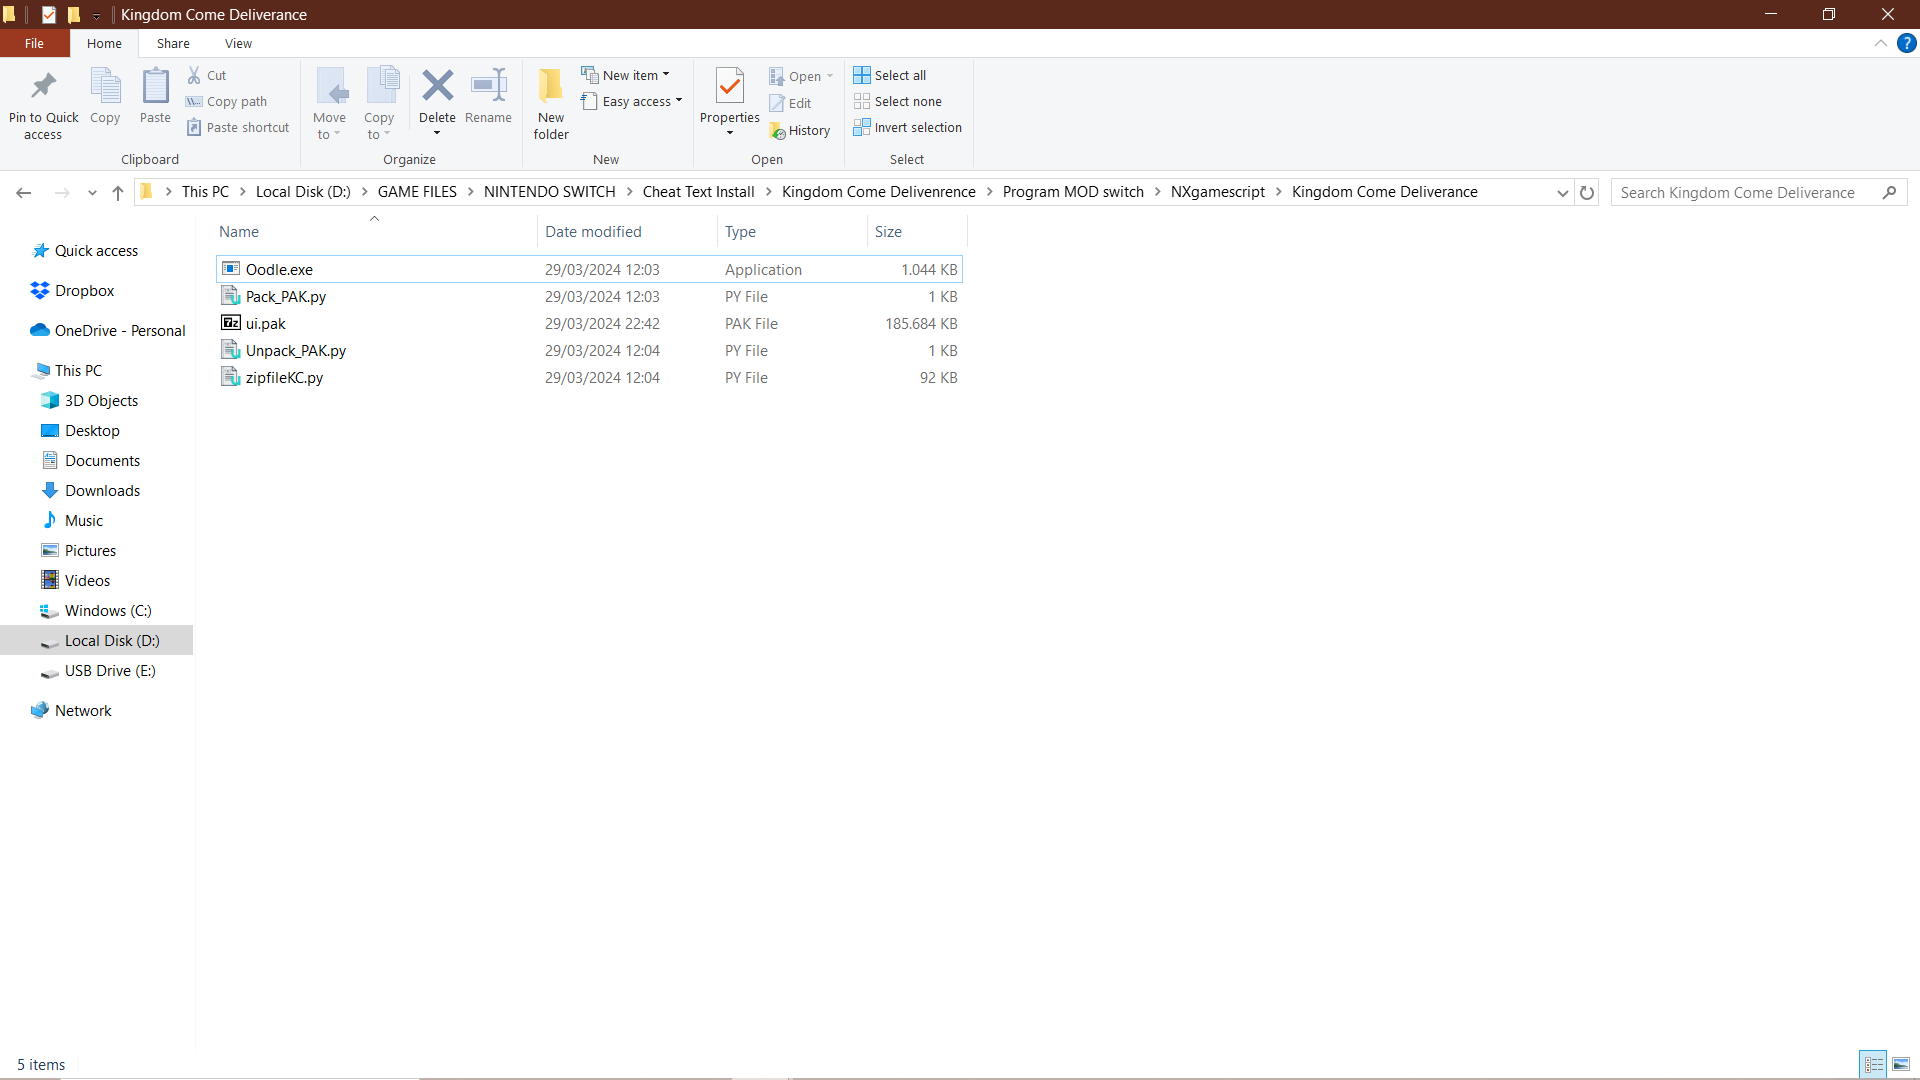This screenshot has width=1920, height=1080.
Task: Select the zipfileKC.py file
Action: tap(589, 377)
